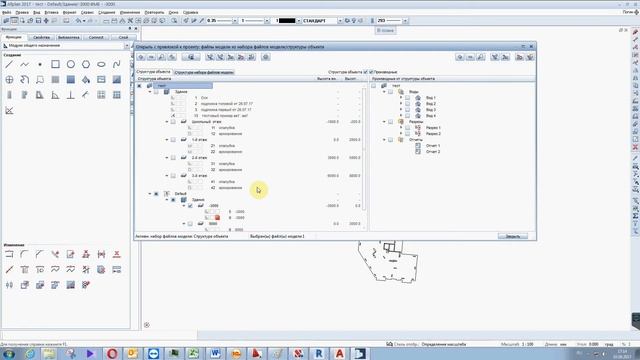This screenshot has width=640, height=360.
Task: Collapse the Разрезы node in derived panel
Action: pyautogui.click(x=384, y=122)
